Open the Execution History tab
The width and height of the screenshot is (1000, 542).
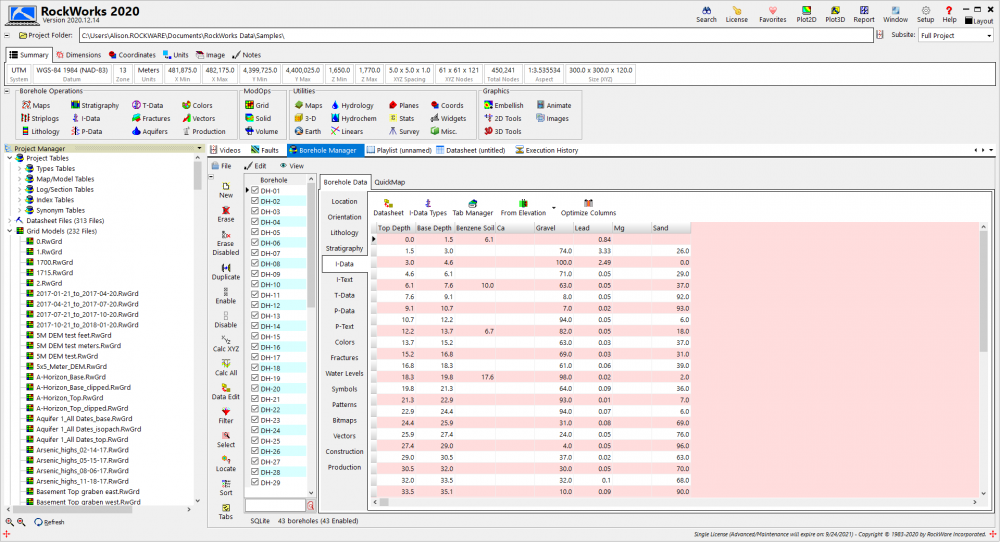click(547, 150)
